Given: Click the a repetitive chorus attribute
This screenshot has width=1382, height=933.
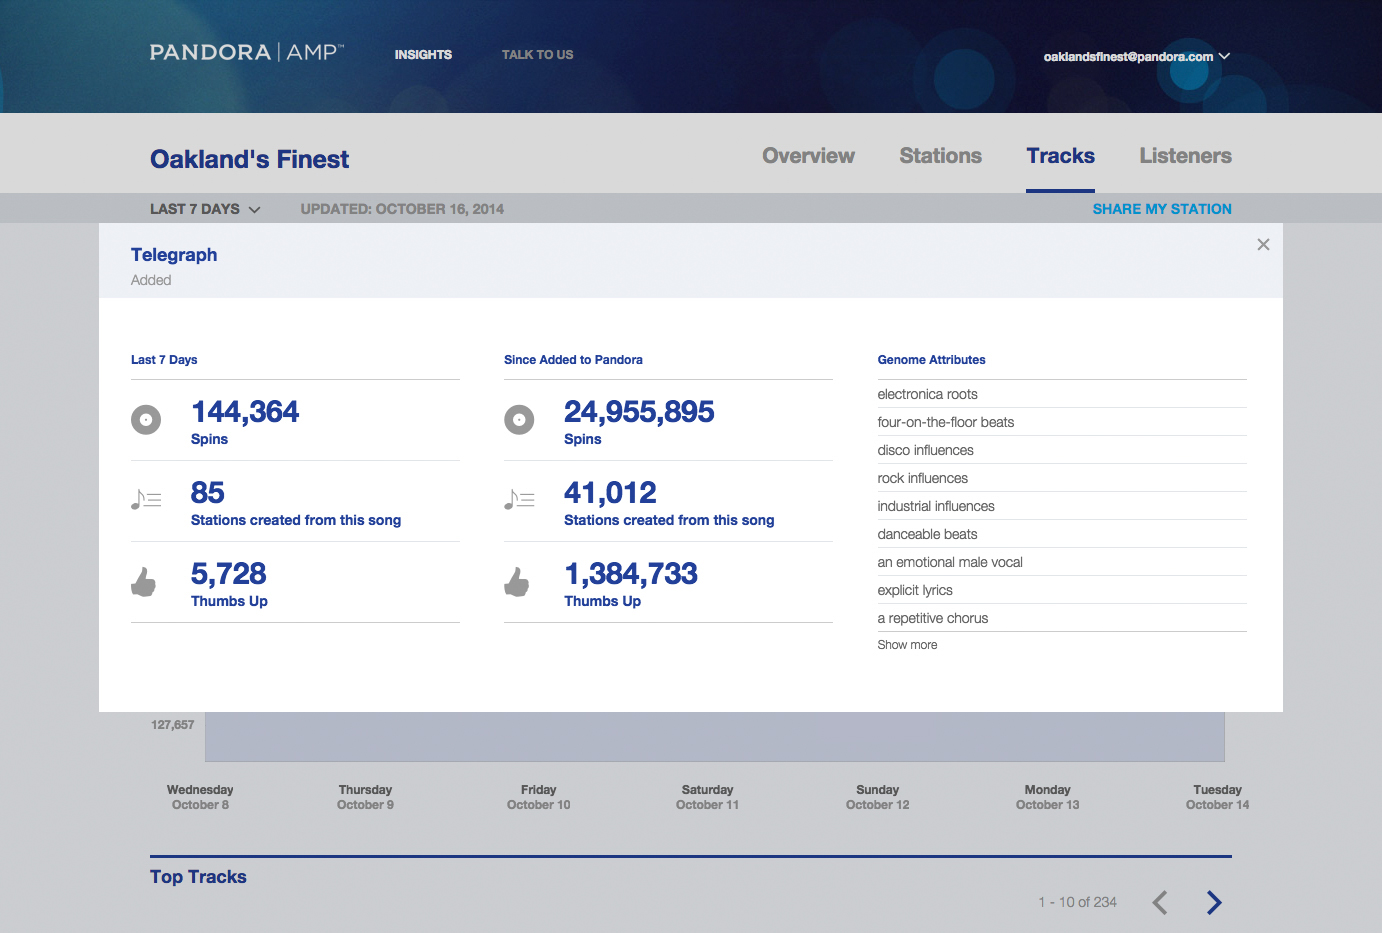Looking at the screenshot, I should coord(932,618).
